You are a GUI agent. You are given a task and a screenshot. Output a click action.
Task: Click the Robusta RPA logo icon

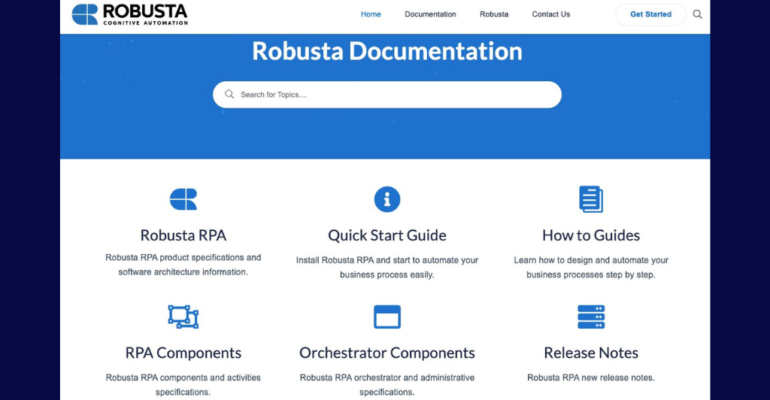183,199
